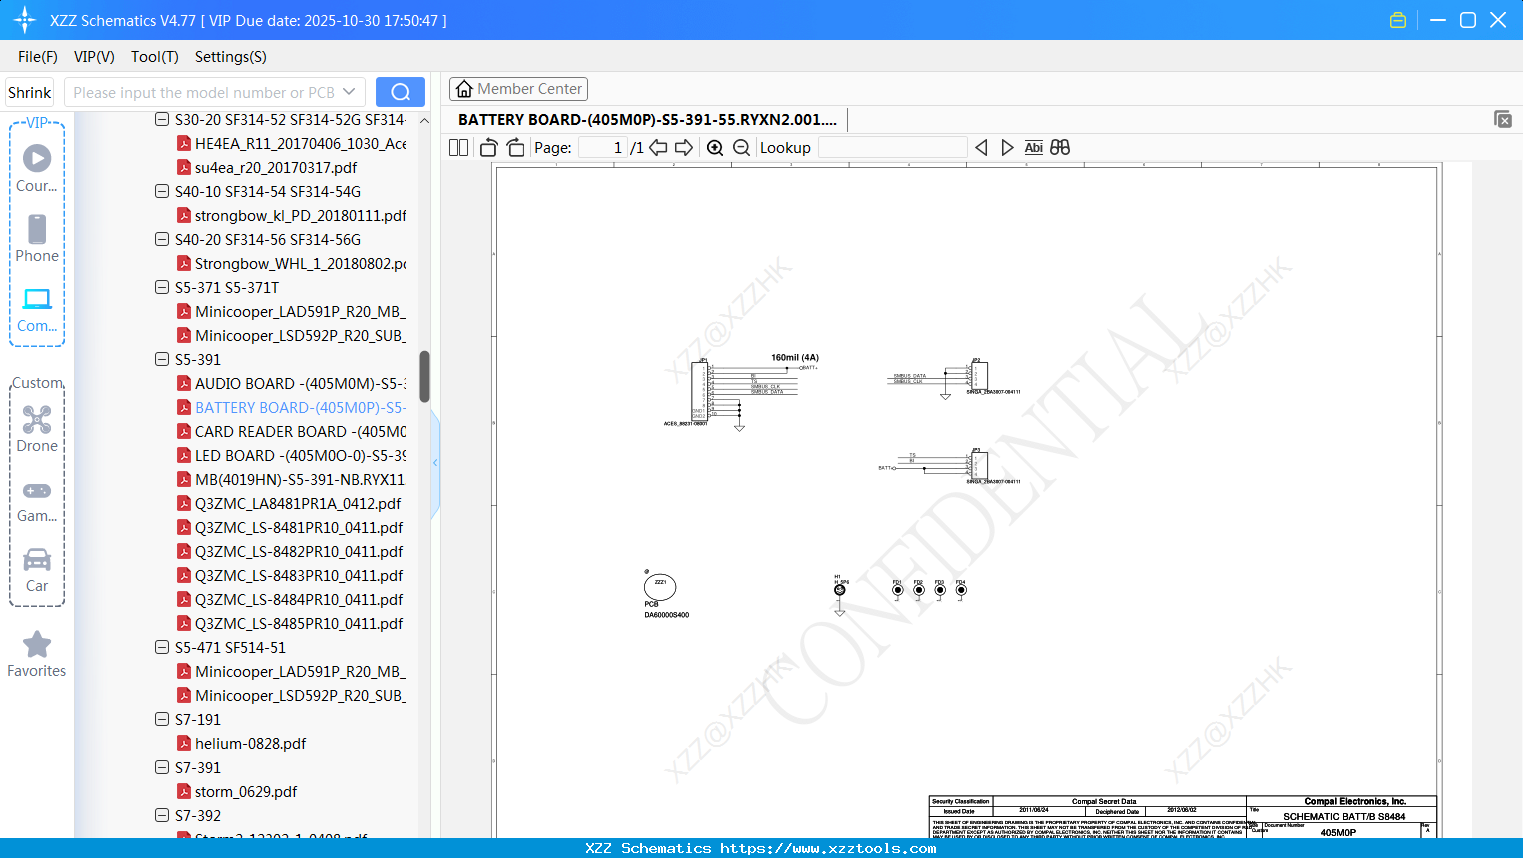
Task: Click PDF icon beside helium-0828.pdf
Action: 184,743
